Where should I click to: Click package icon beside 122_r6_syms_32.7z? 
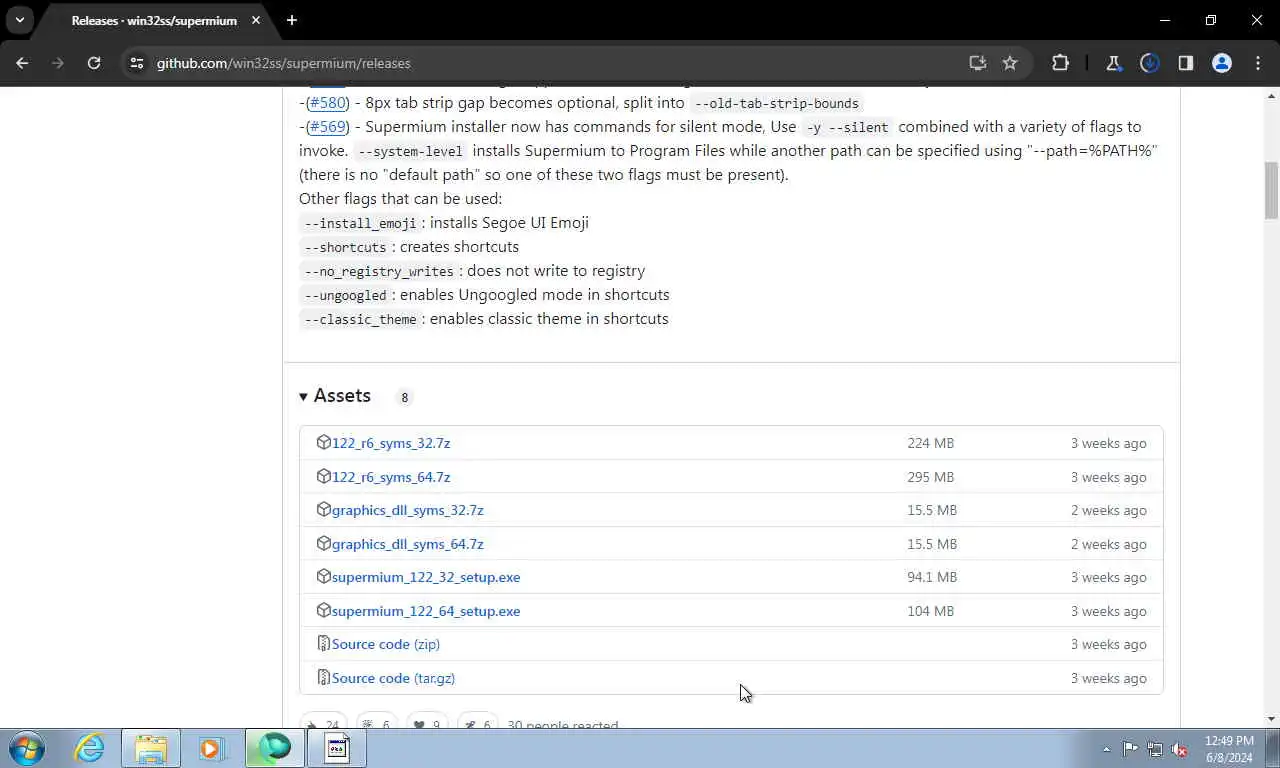pos(323,442)
